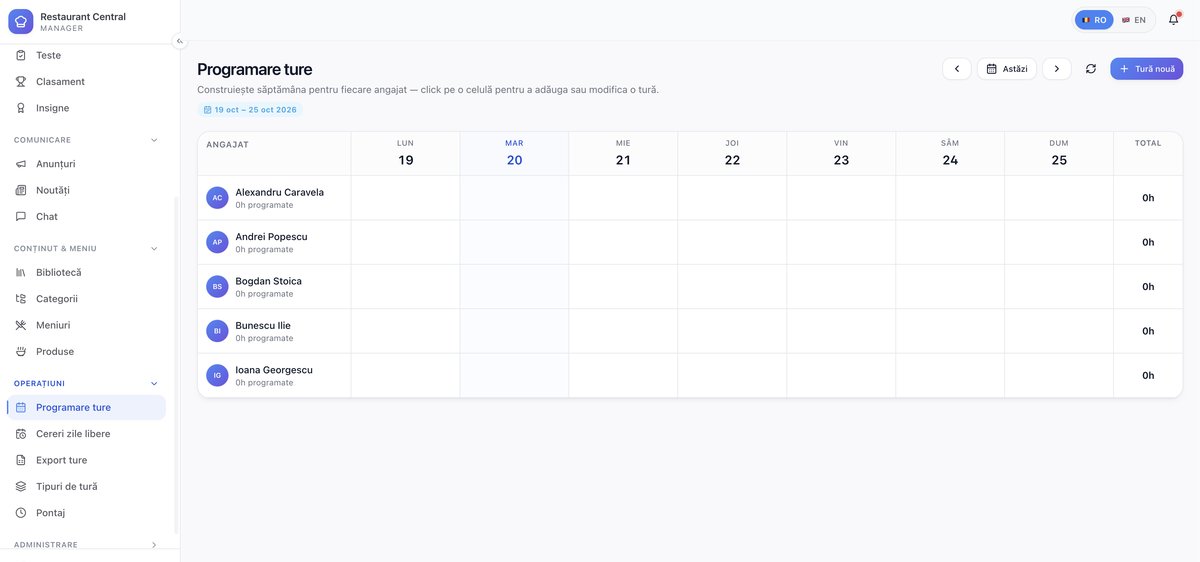Image resolution: width=1200 pixels, height=562 pixels.
Task: Click the Bibliotecă library icon
Action: 21,272
